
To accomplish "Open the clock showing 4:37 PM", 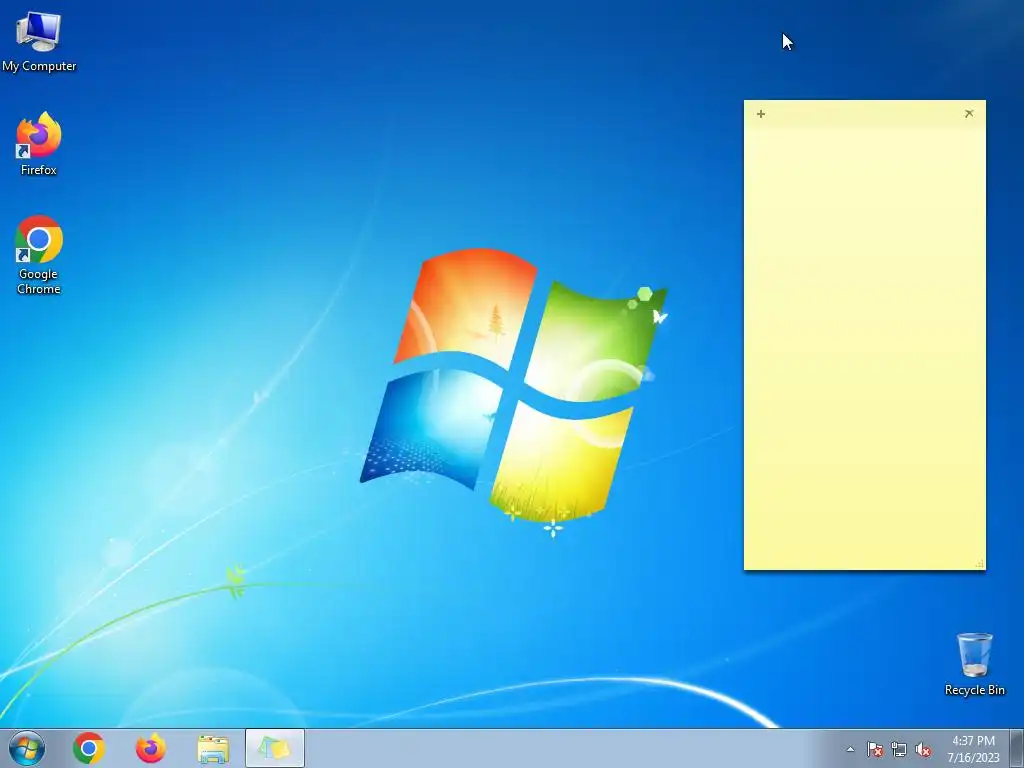I will point(973,749).
